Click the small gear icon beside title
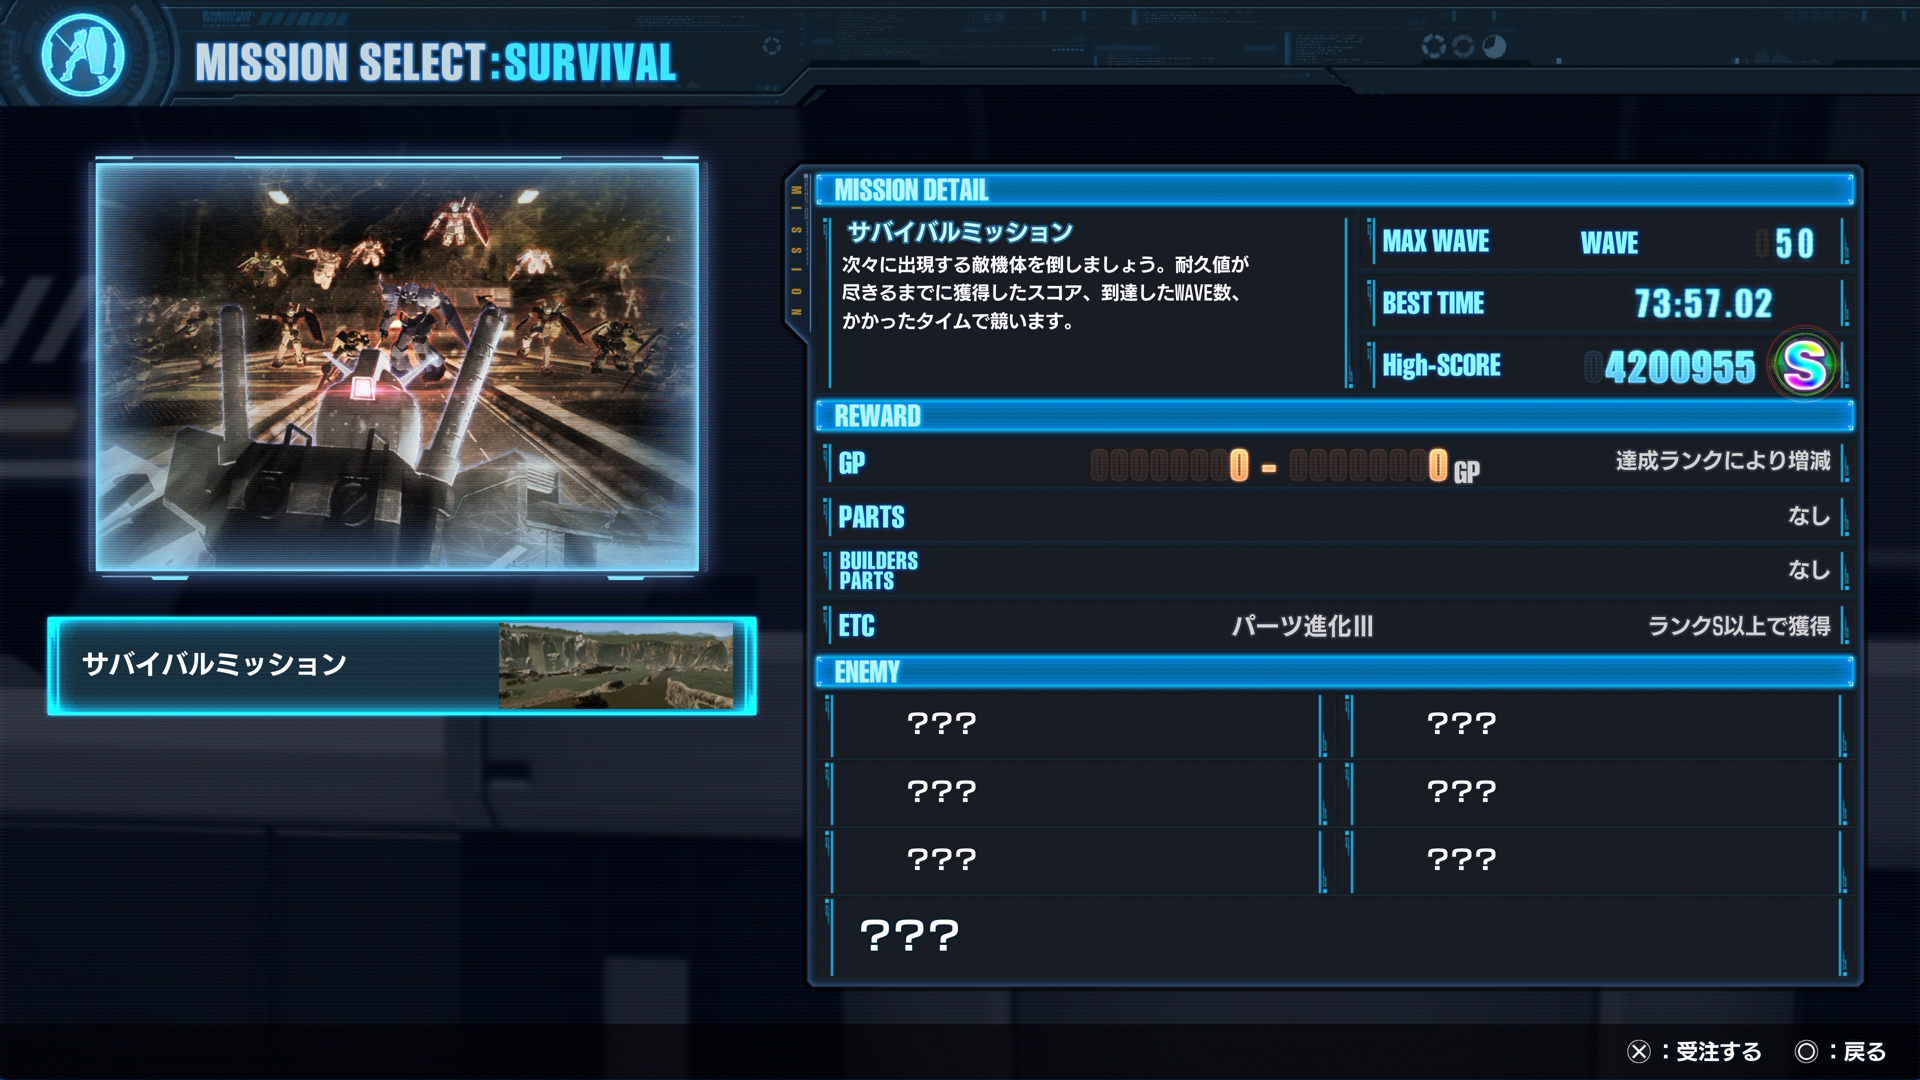1920x1080 pixels. tap(771, 46)
